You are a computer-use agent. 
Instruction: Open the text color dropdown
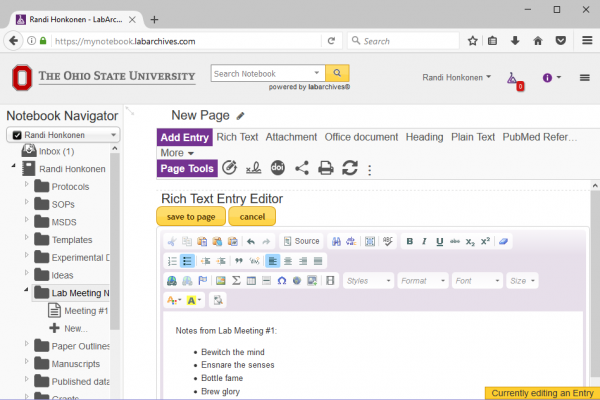(174, 300)
